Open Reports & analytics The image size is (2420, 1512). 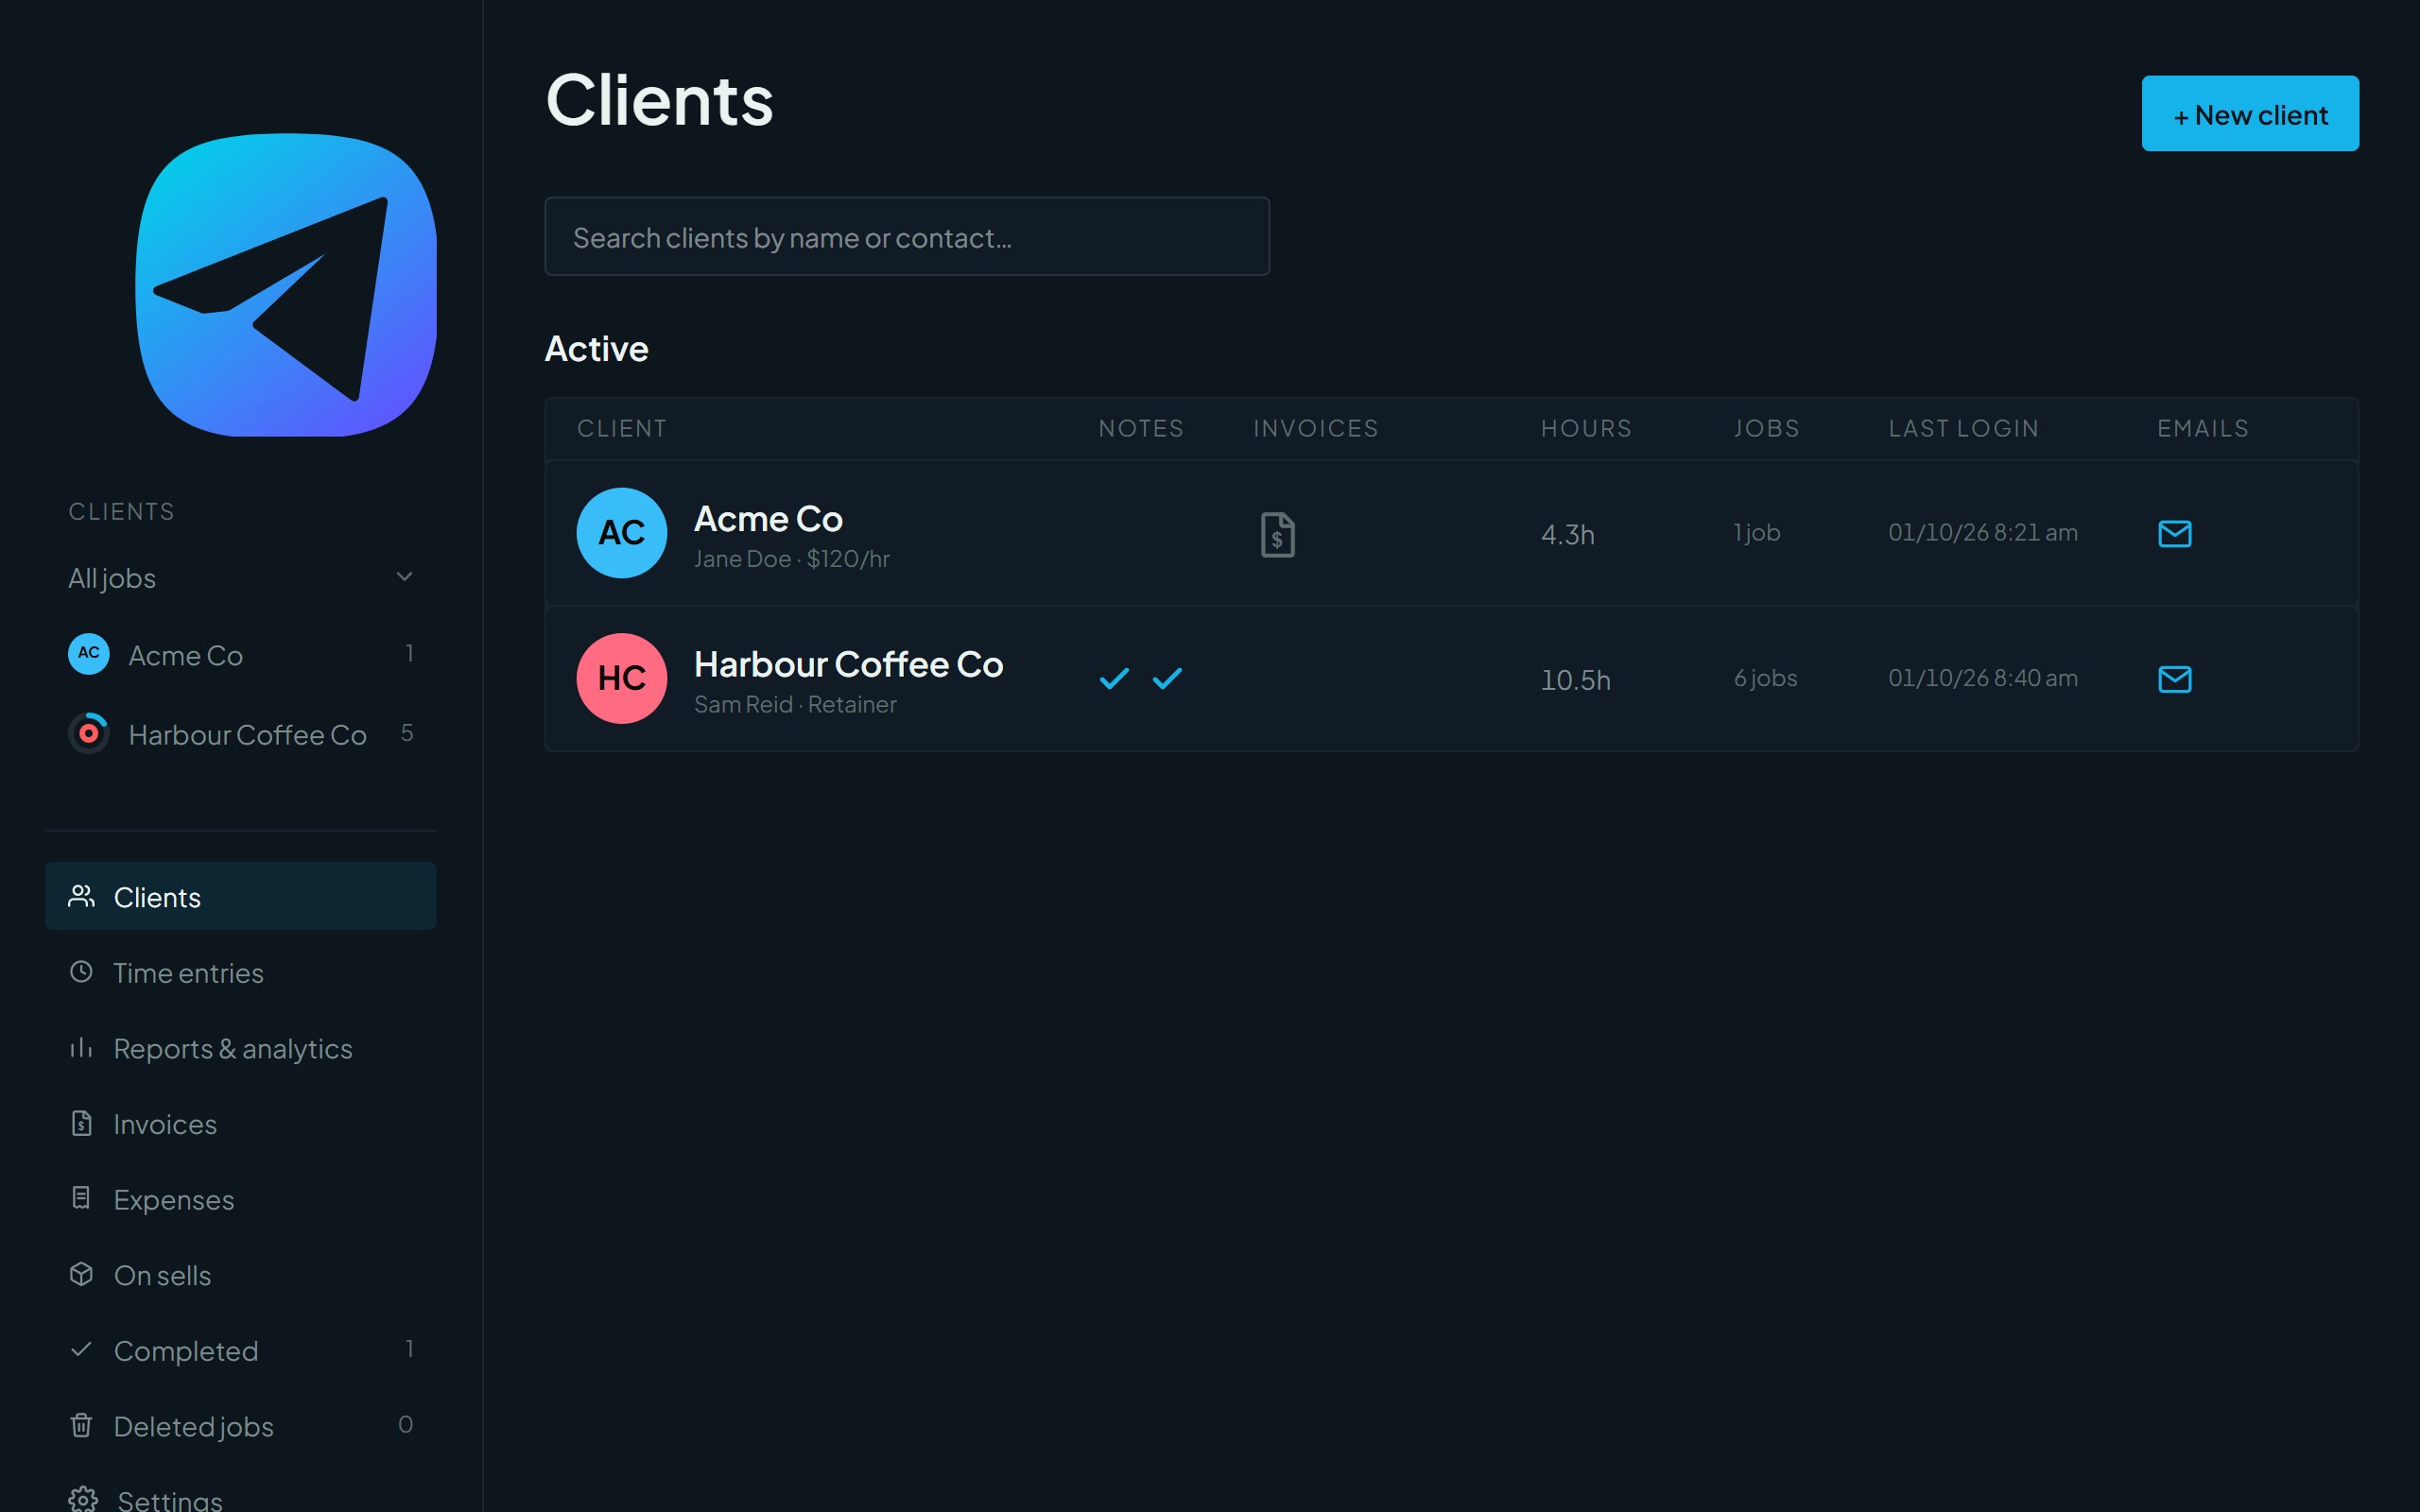coord(241,1048)
